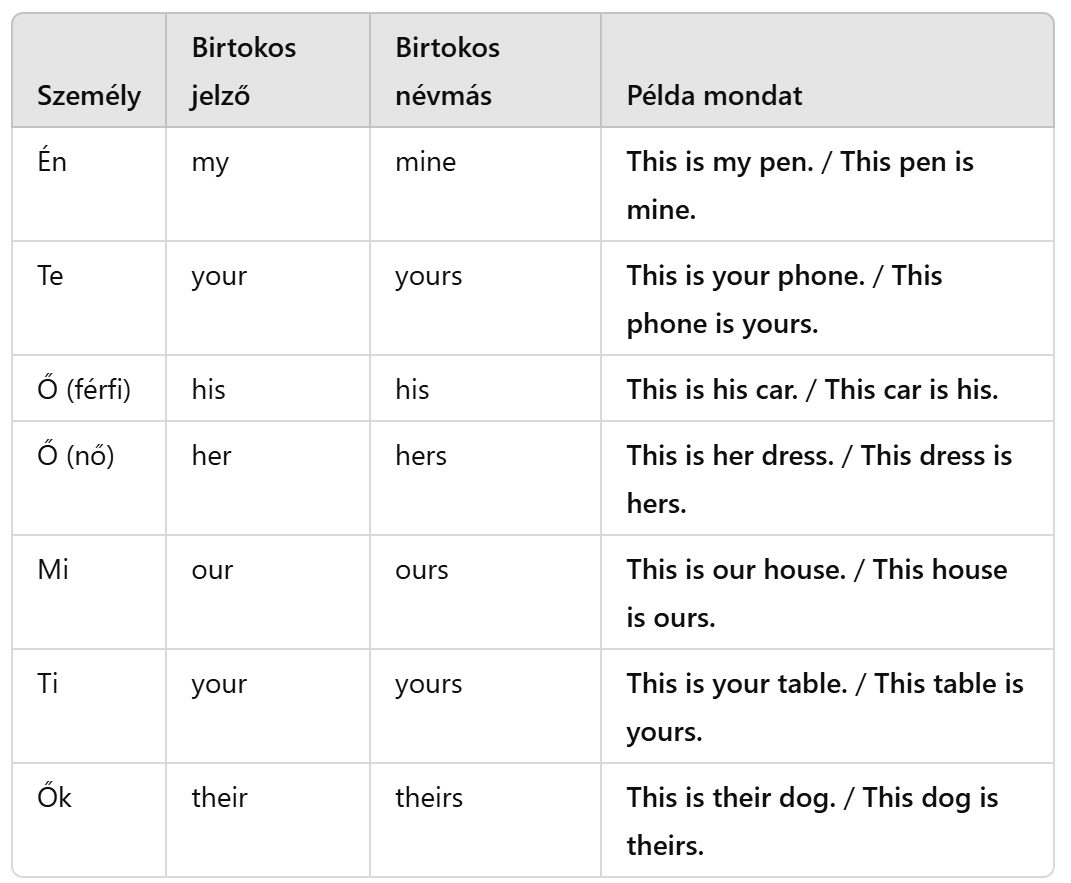Screen dimensions: 1071x883
Task: Select the "her" cell in Birtokos jelző column
Action: click(x=211, y=456)
